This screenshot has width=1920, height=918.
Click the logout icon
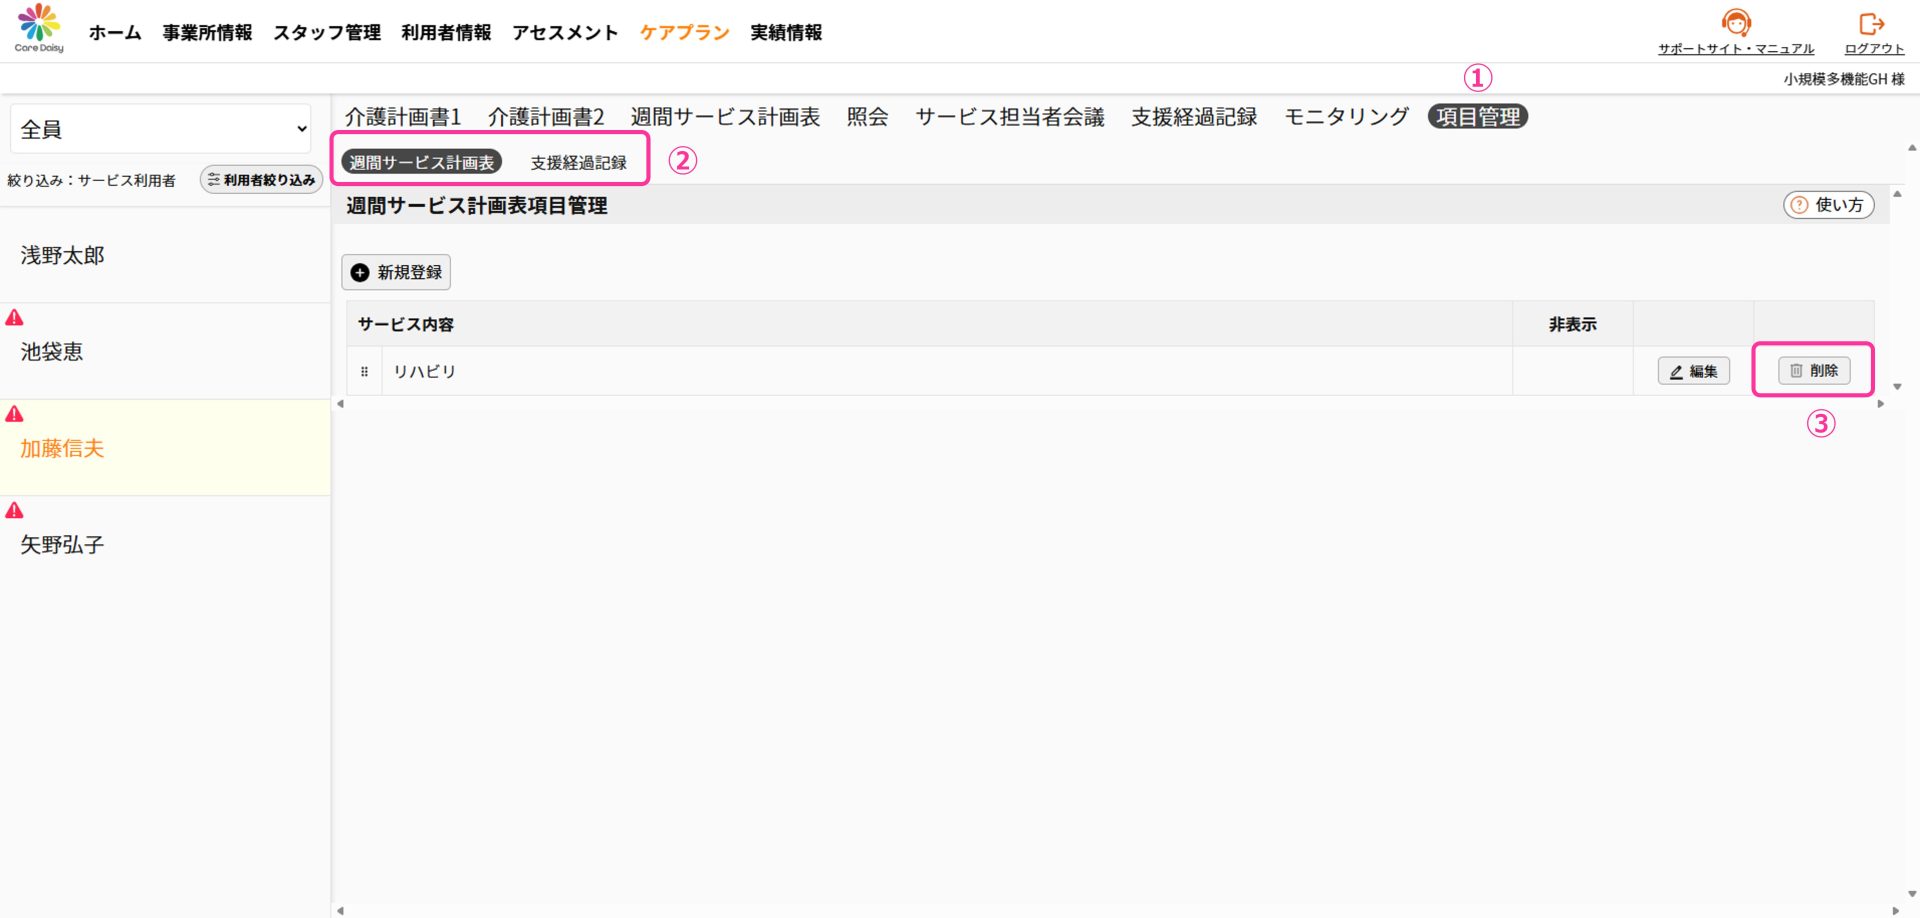pos(1871,24)
